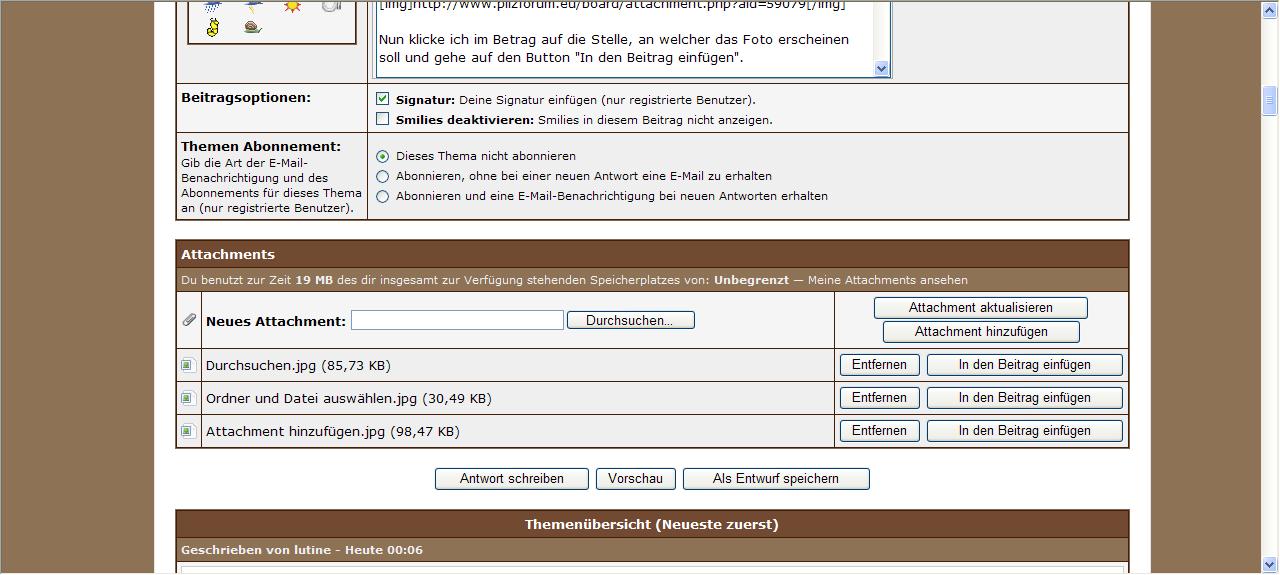Click the Vorschau preview button

[x=635, y=479]
